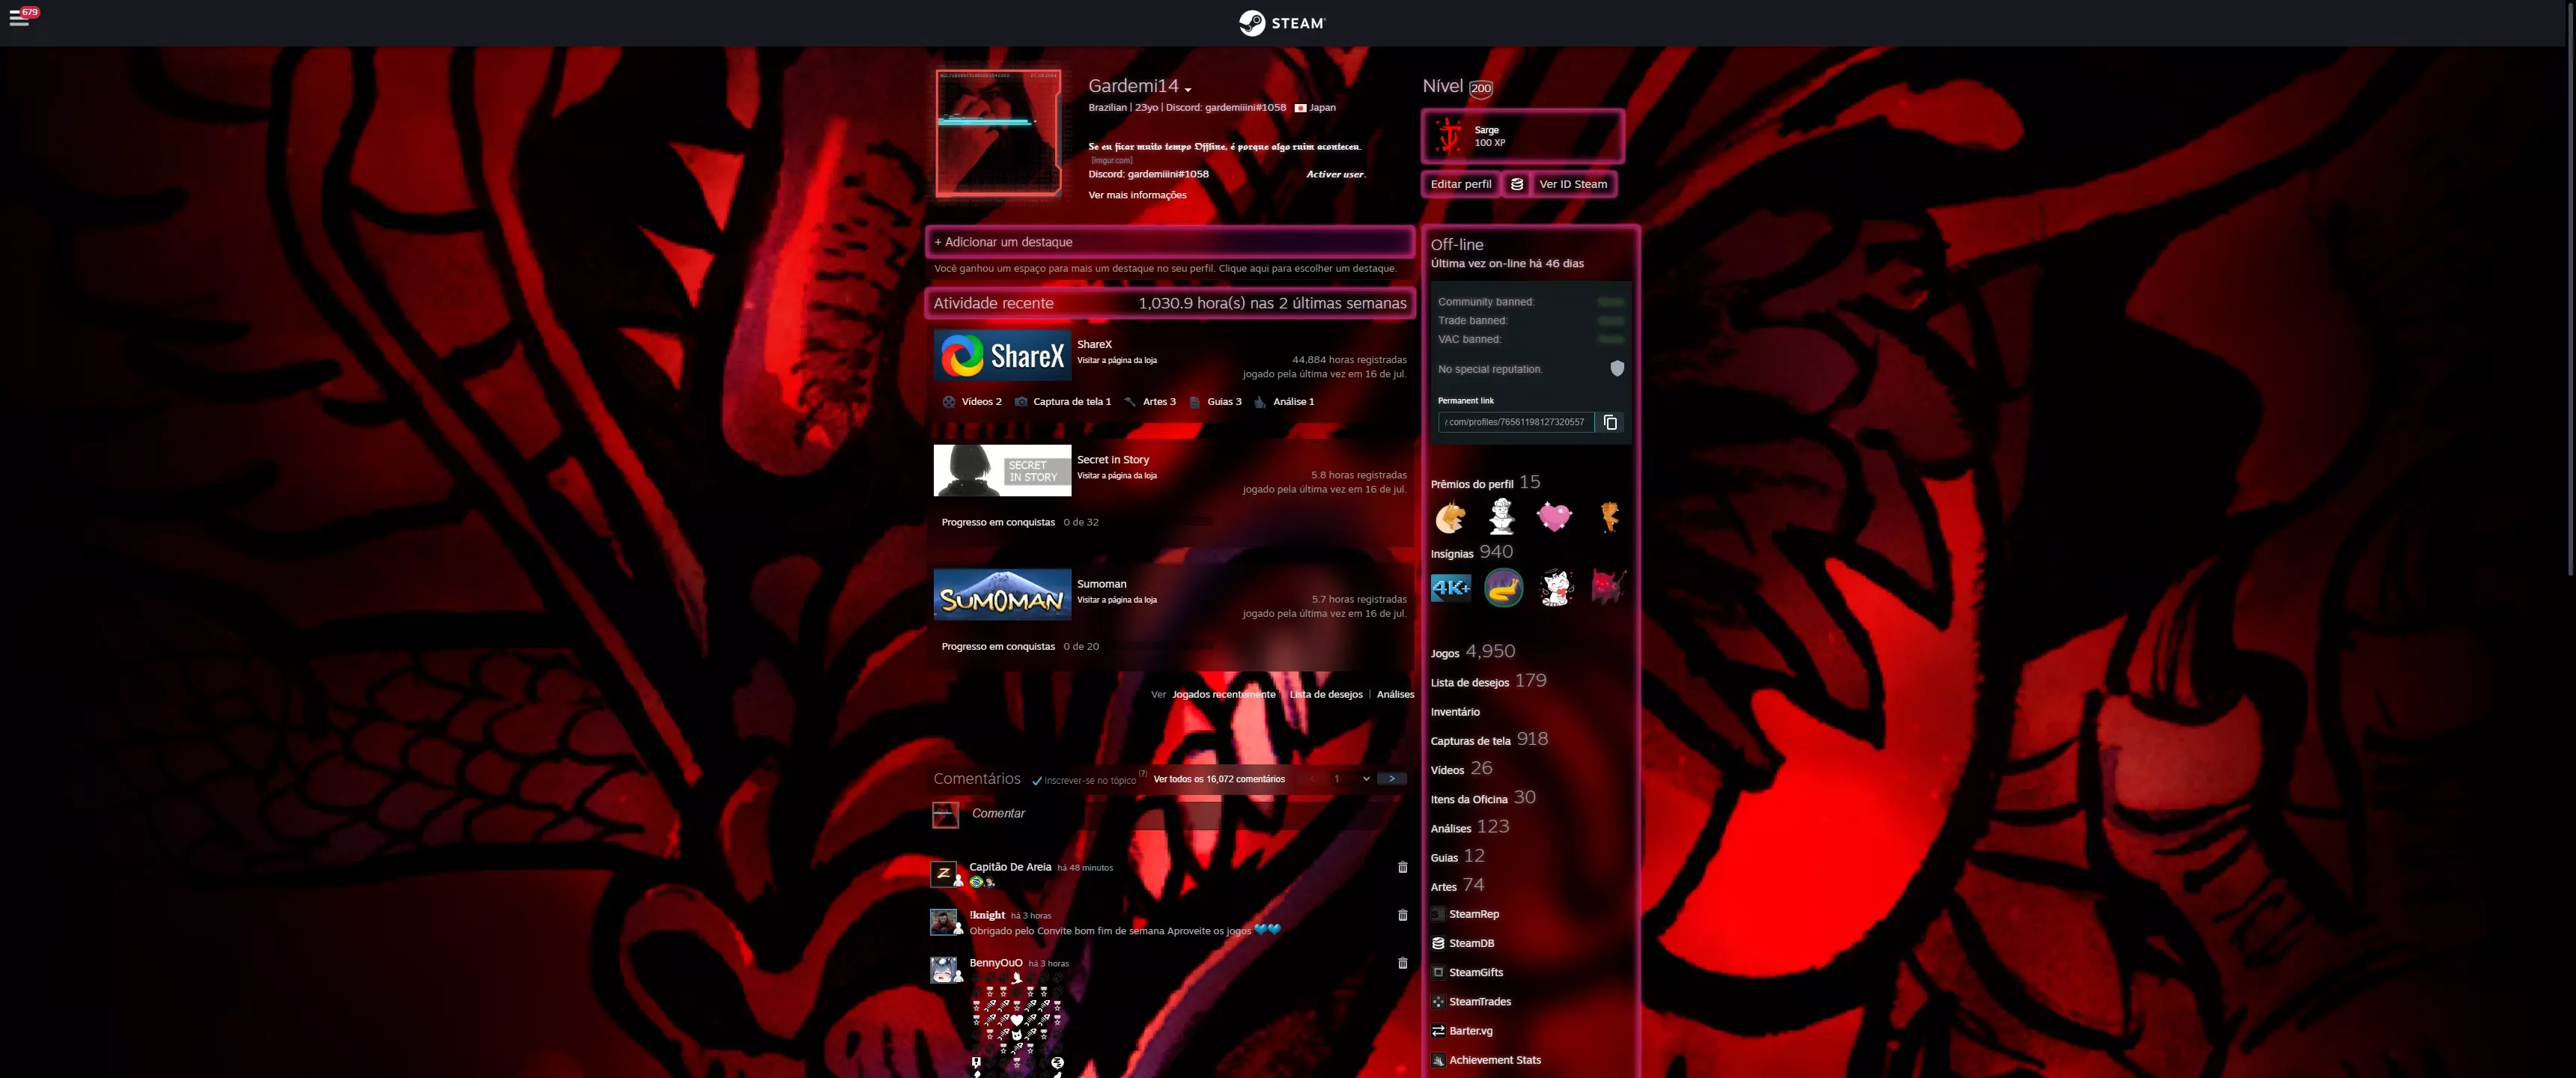Delete Capitão De Areia's comment
The height and width of the screenshot is (1078, 2576).
pos(1402,867)
